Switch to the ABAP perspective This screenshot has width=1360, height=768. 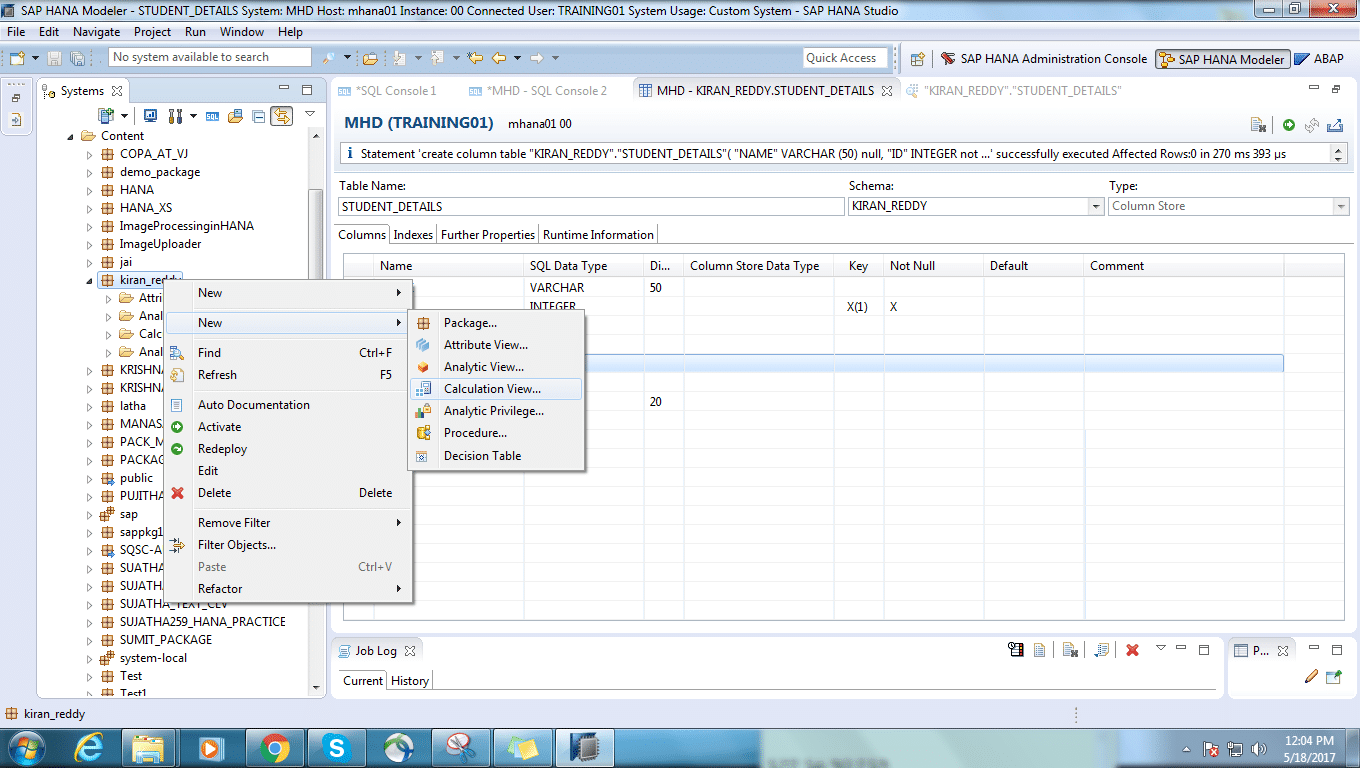1319,59
